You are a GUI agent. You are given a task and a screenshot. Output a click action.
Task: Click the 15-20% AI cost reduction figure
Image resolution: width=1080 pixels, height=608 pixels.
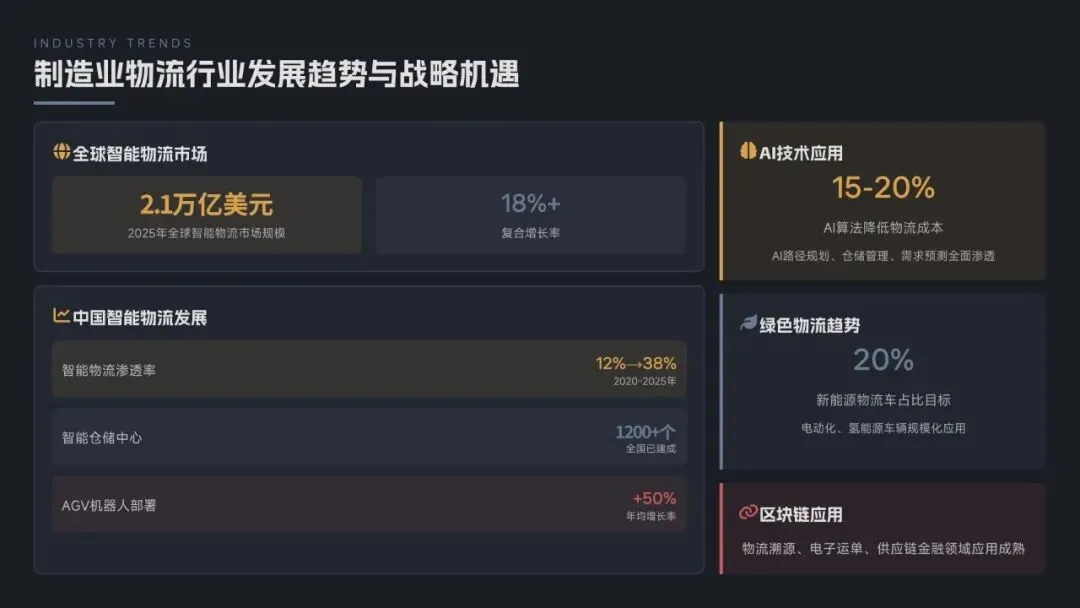pos(883,187)
